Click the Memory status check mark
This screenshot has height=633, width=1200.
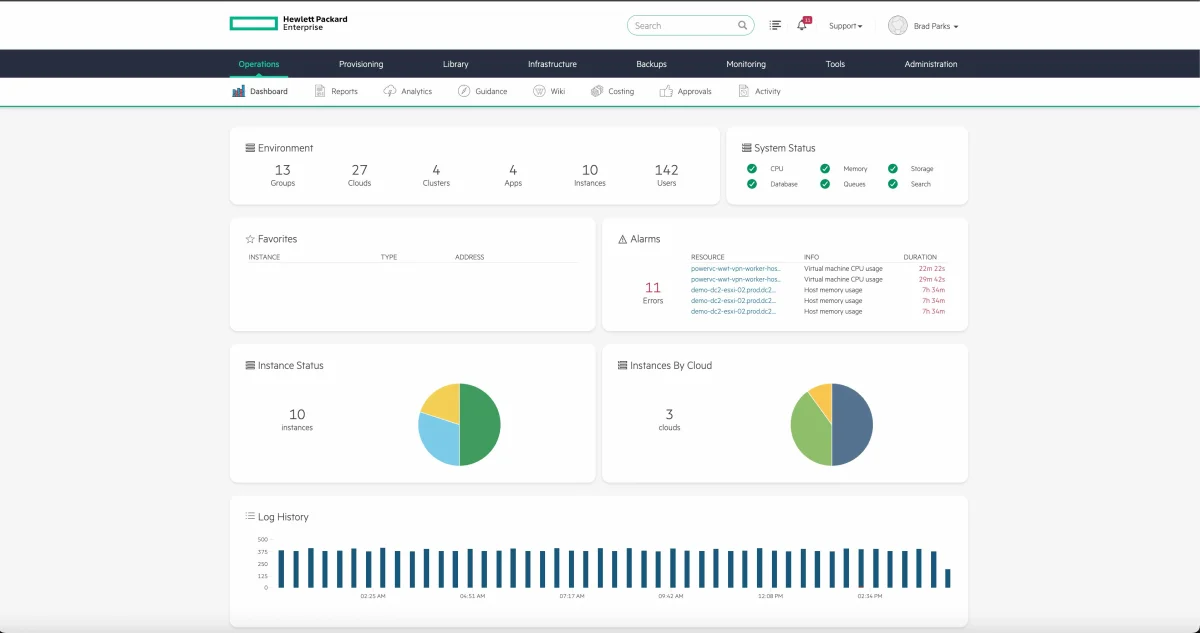pyautogui.click(x=825, y=169)
